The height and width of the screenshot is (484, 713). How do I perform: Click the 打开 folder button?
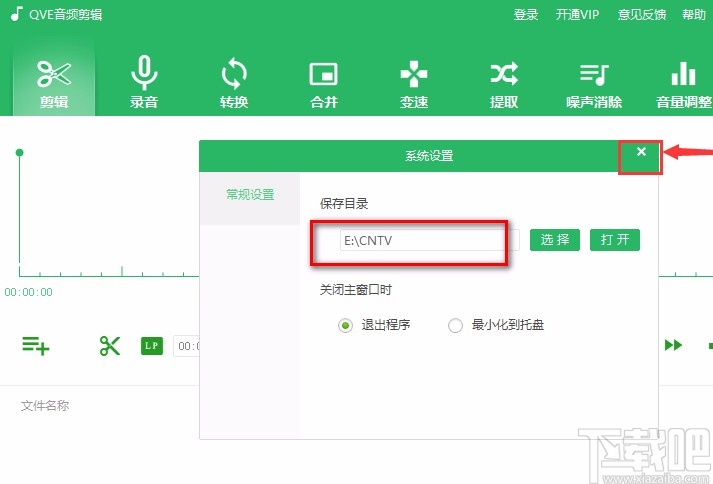pyautogui.click(x=615, y=240)
